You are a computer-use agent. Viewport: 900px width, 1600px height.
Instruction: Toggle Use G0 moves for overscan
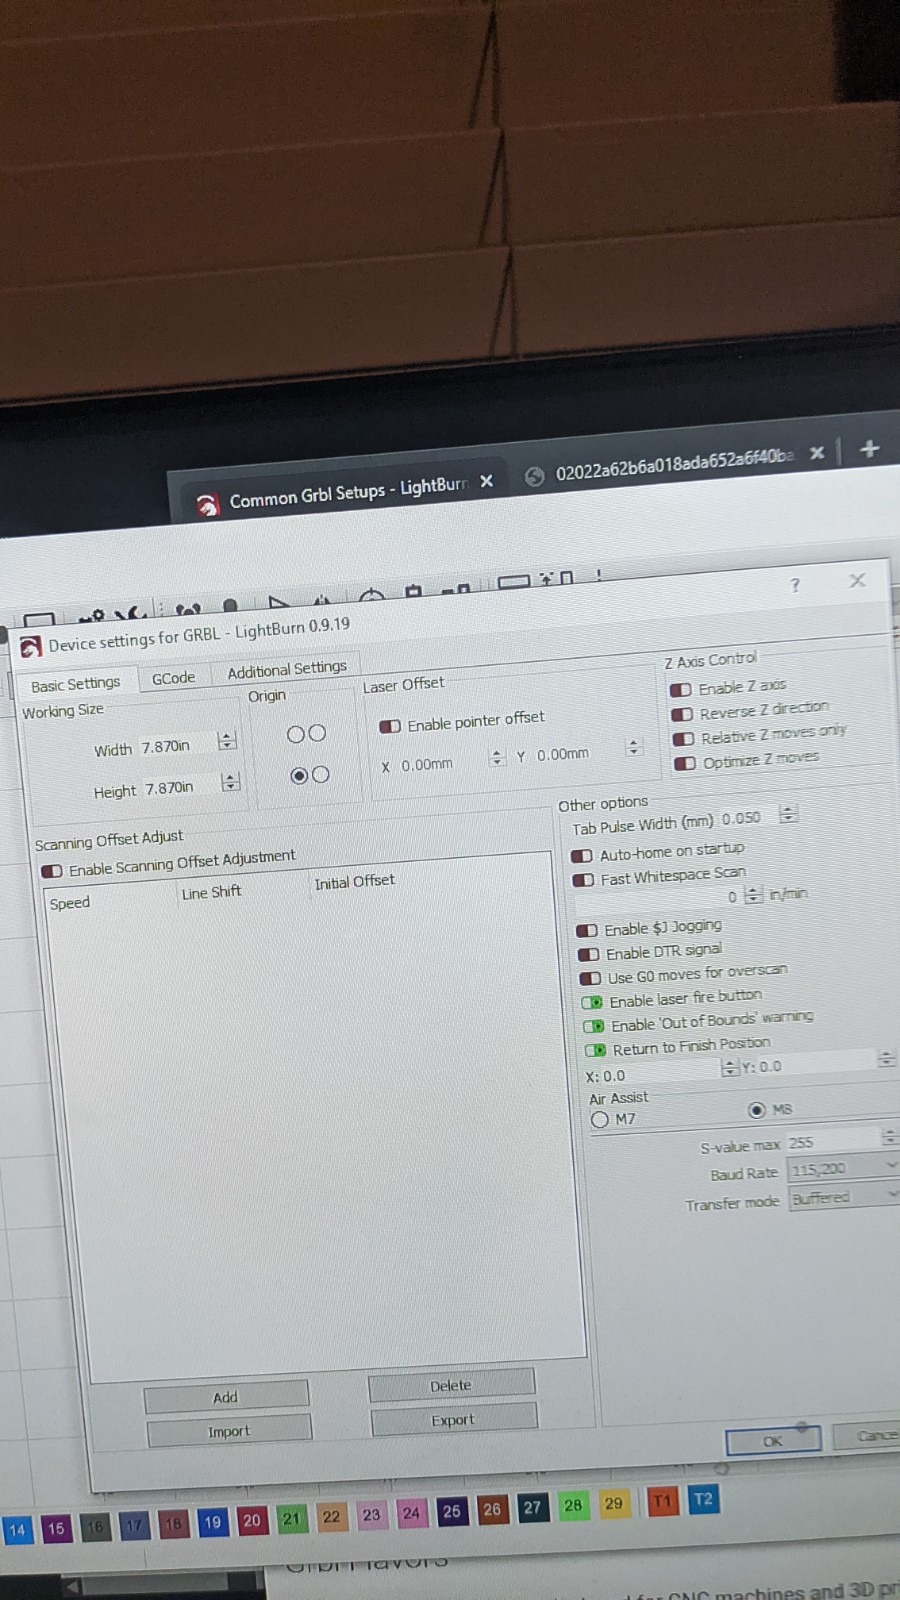tap(591, 978)
